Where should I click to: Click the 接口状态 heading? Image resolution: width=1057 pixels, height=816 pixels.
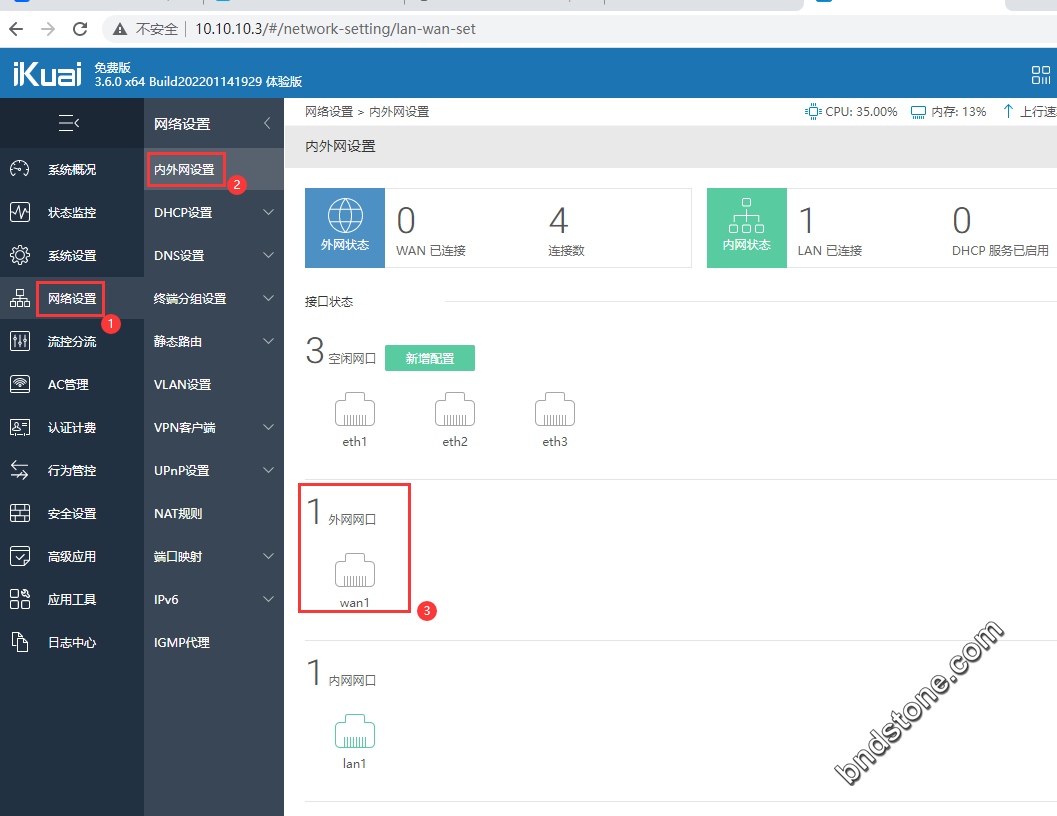pyautogui.click(x=329, y=301)
